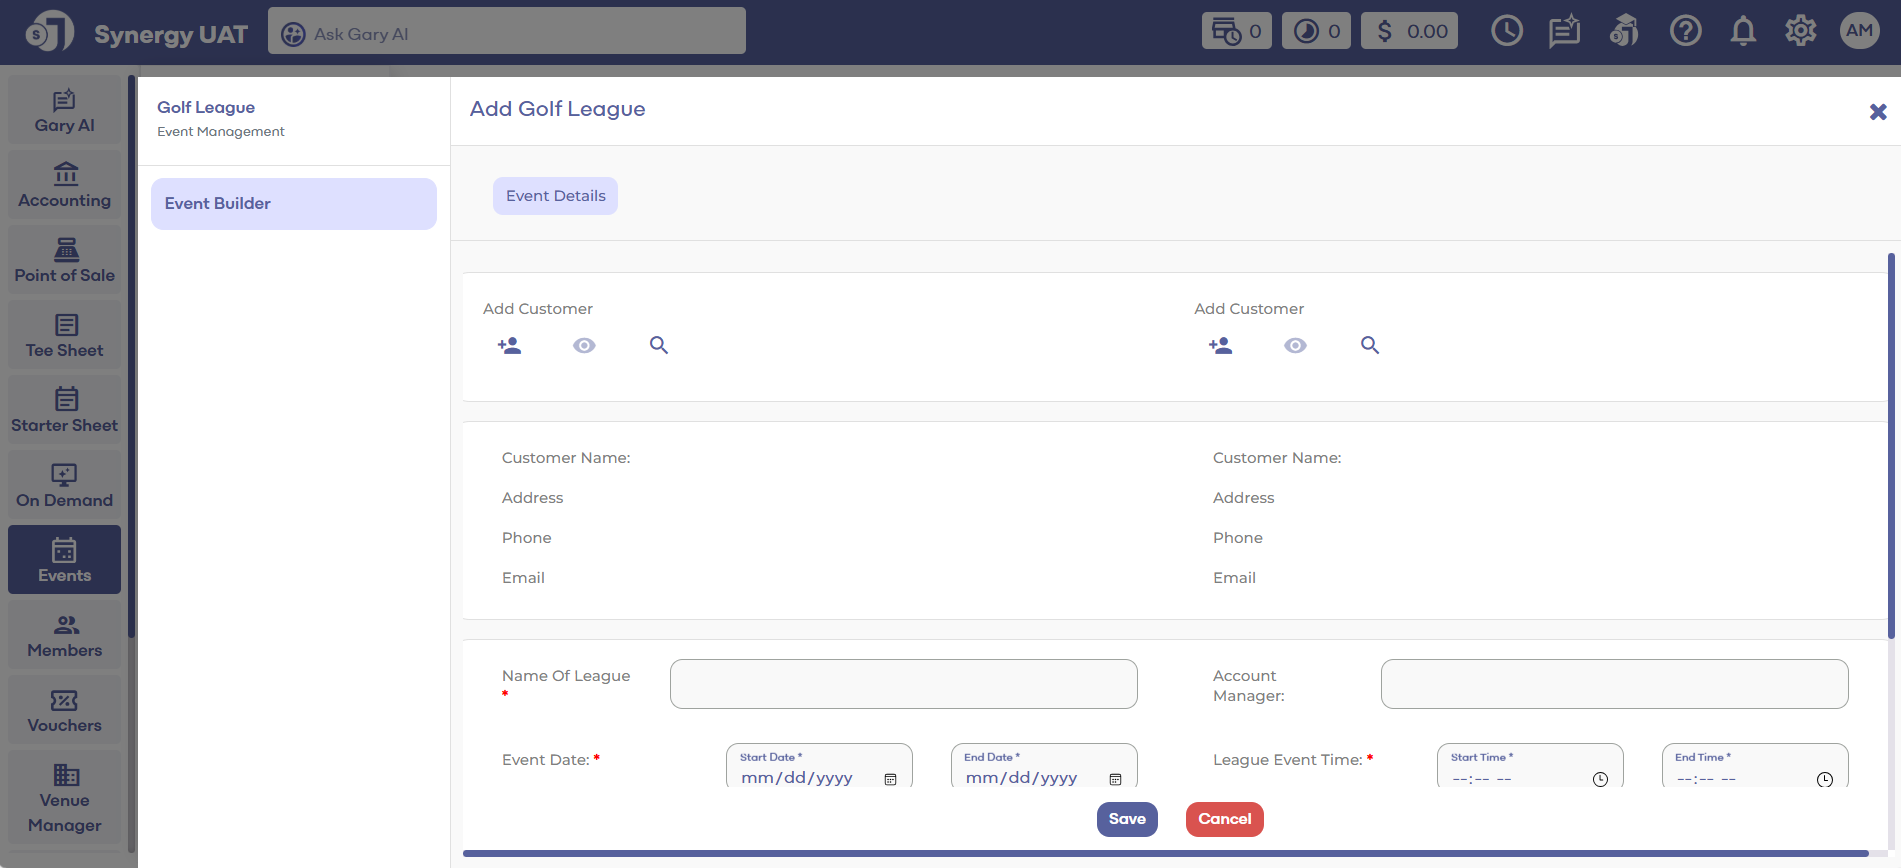The image size is (1901, 868).
Task: Open the Start Date calendar picker
Action: (890, 779)
